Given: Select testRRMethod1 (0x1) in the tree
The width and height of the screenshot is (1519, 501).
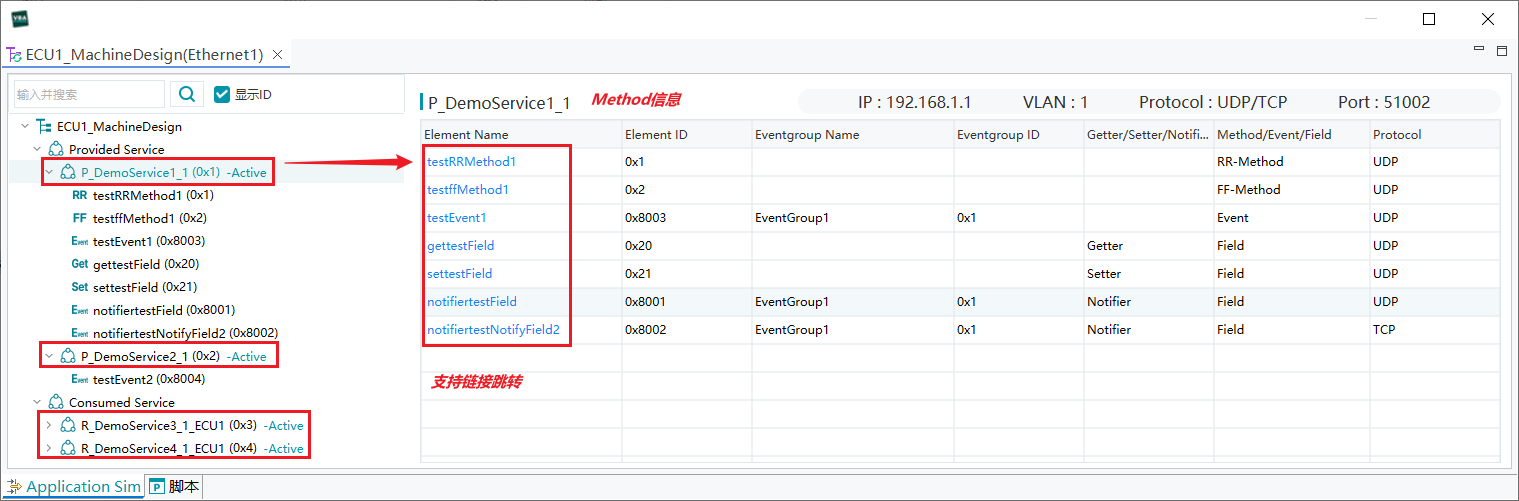Looking at the screenshot, I should tap(153, 195).
